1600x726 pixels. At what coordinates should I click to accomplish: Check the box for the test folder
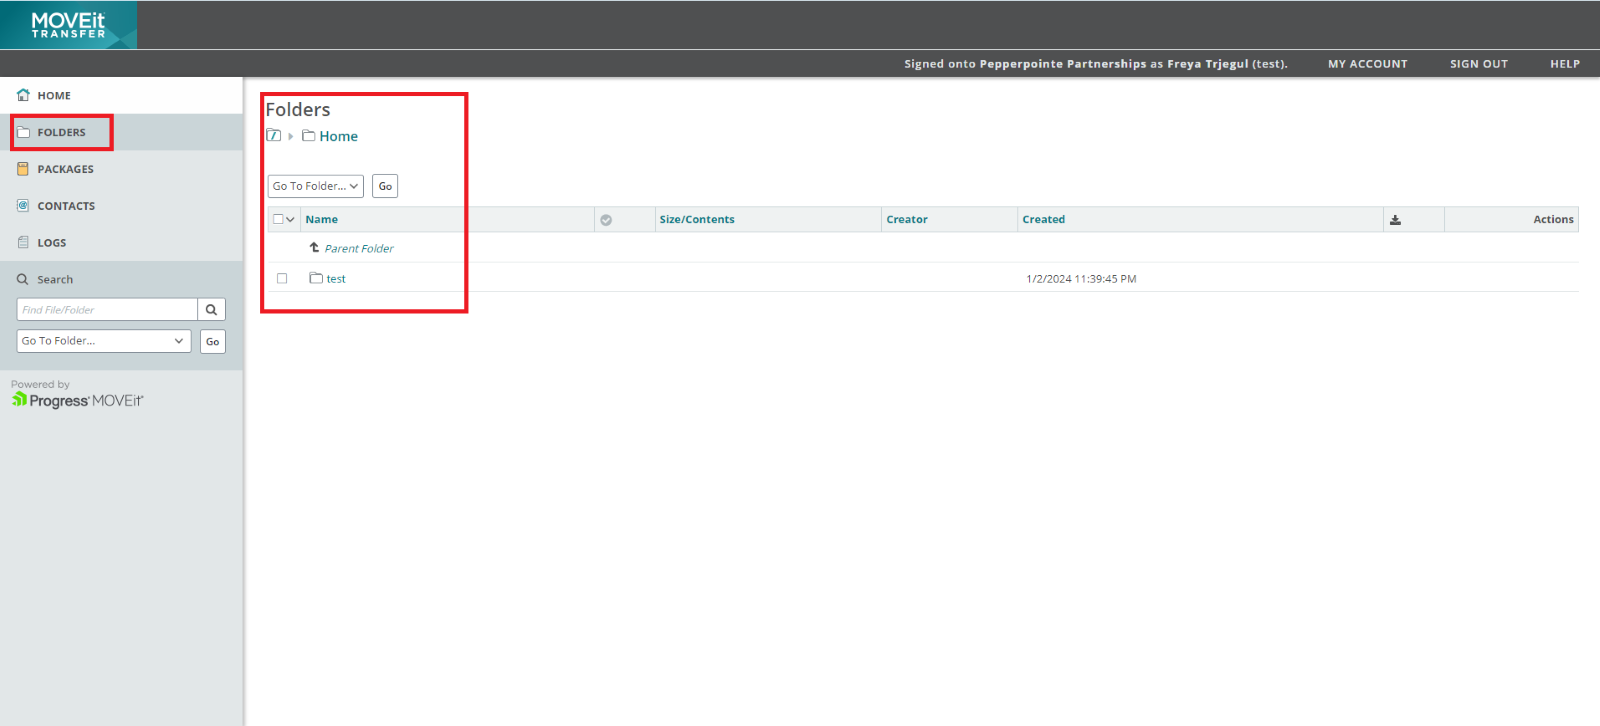click(282, 279)
